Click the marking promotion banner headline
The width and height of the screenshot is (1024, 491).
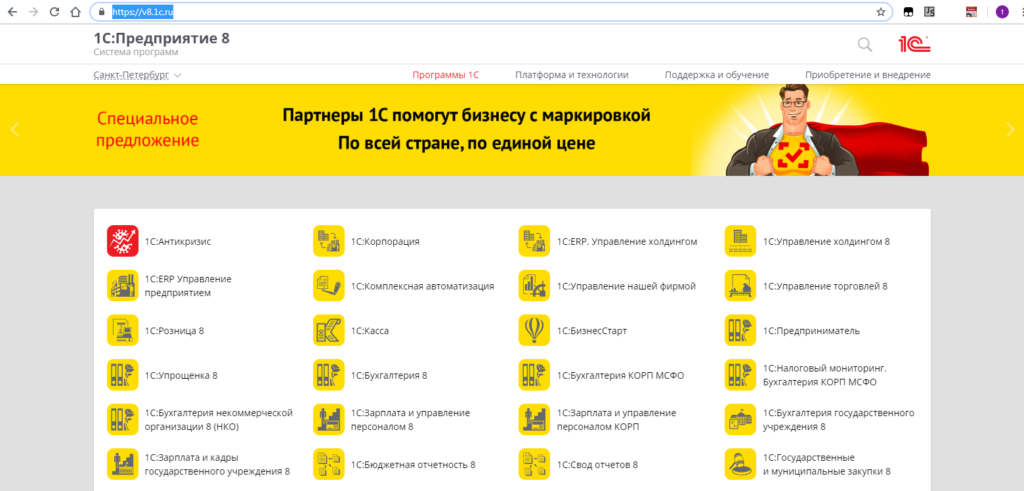[466, 130]
